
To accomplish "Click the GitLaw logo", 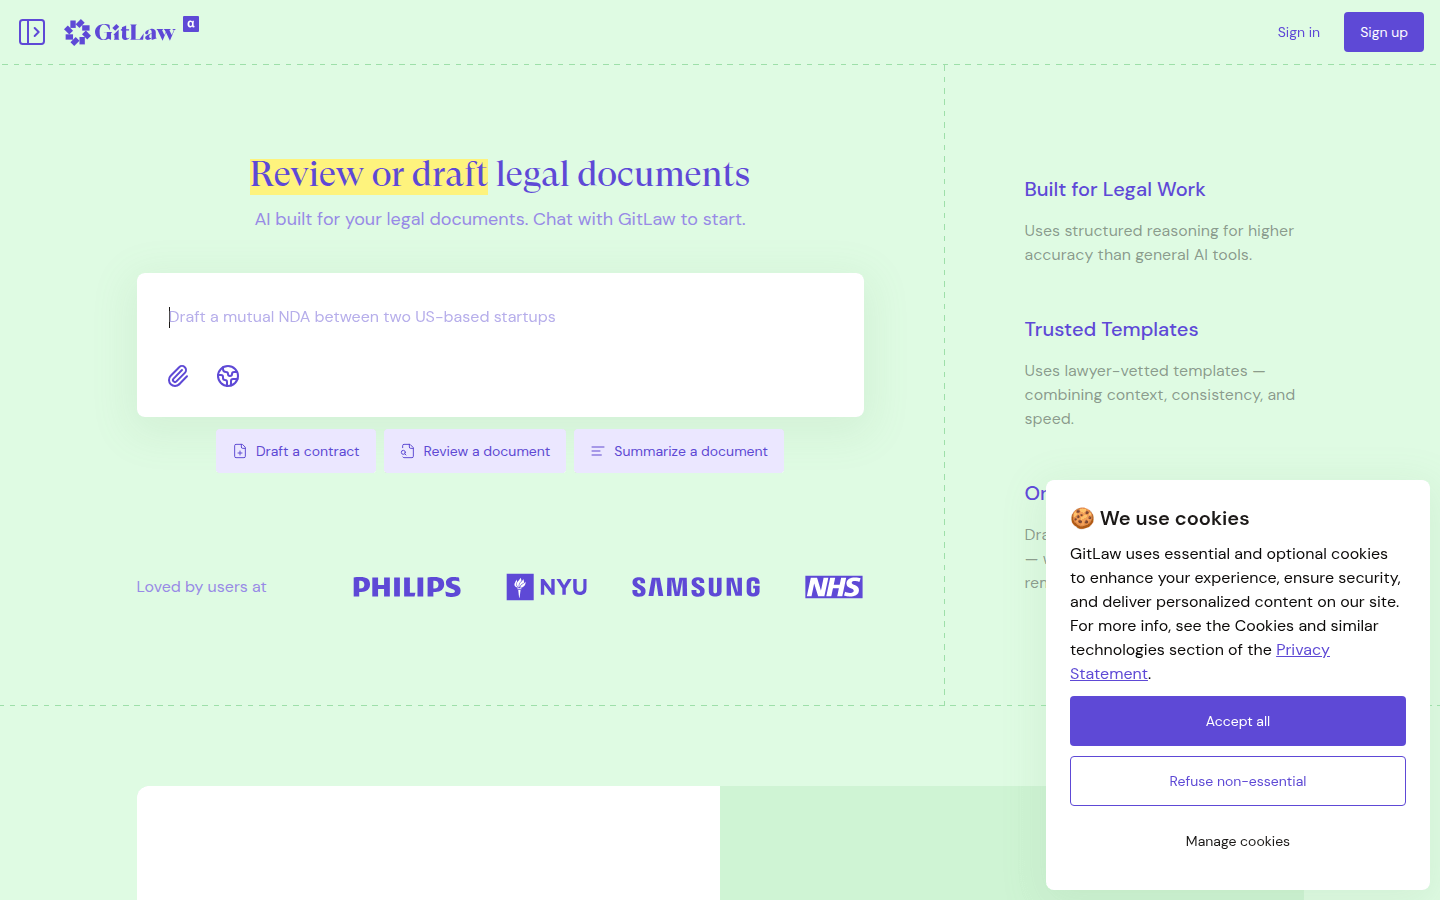I will pos(120,32).
